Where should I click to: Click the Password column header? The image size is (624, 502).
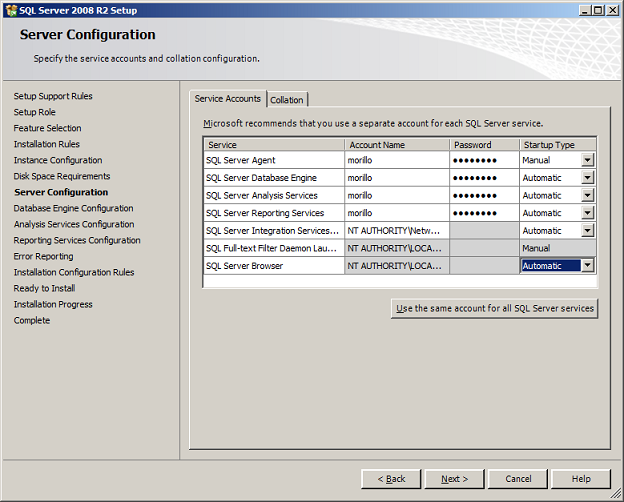coord(484,145)
